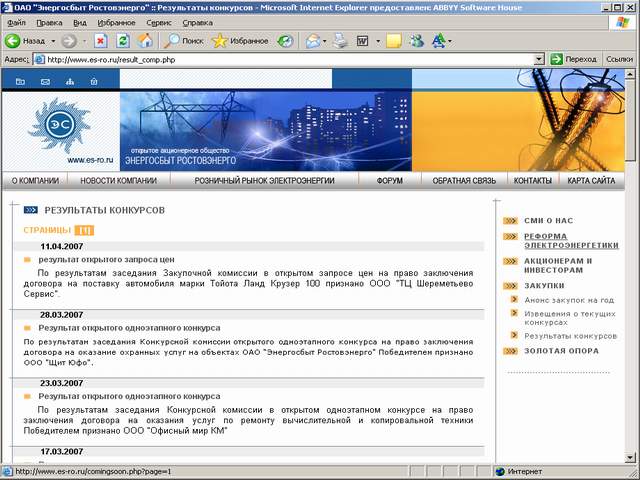Click Internet zone globe icon in status bar

coord(500,472)
